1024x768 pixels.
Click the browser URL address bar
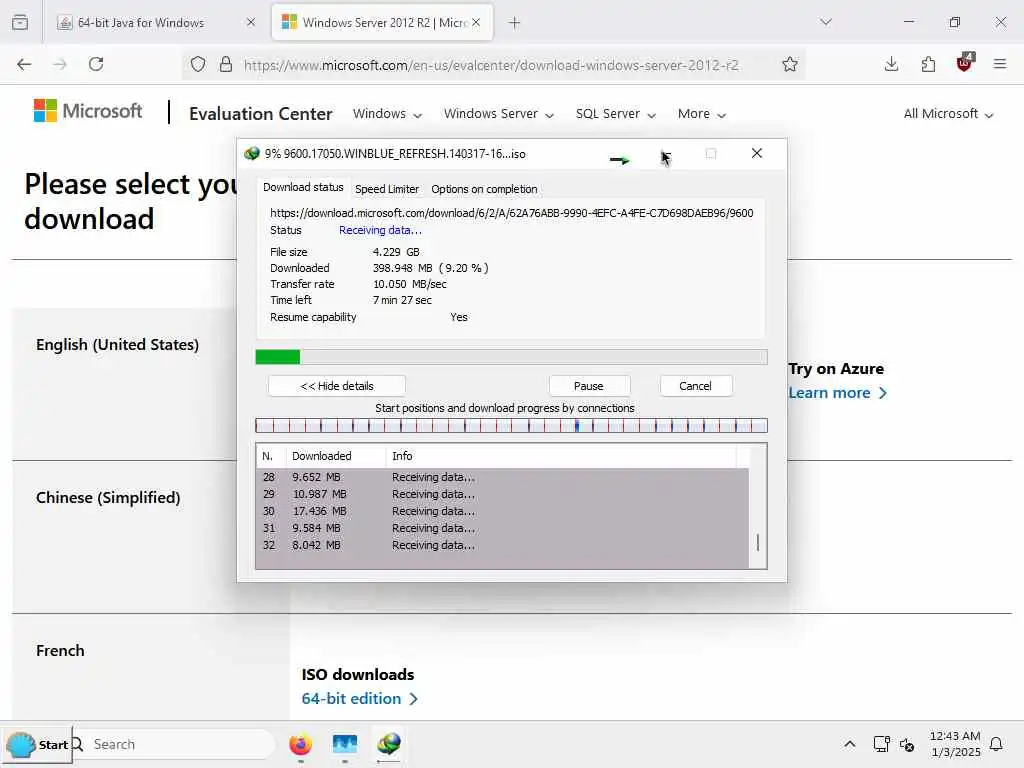click(x=491, y=65)
